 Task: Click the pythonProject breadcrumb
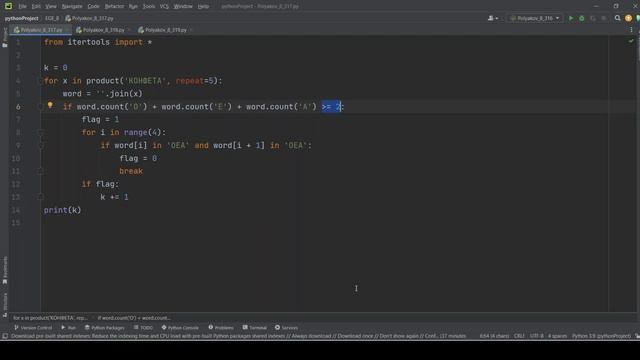[22, 18]
